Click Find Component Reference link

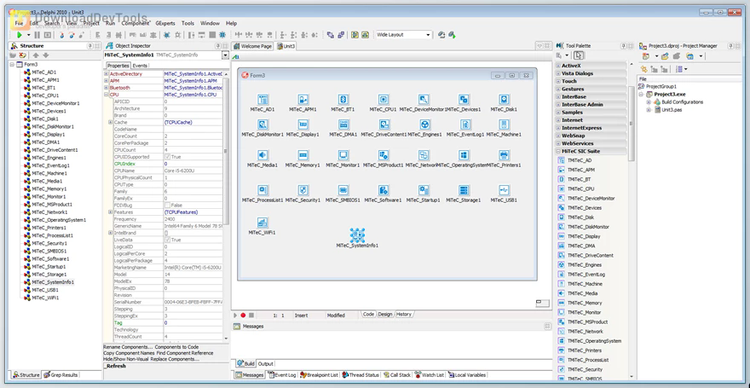185,353
